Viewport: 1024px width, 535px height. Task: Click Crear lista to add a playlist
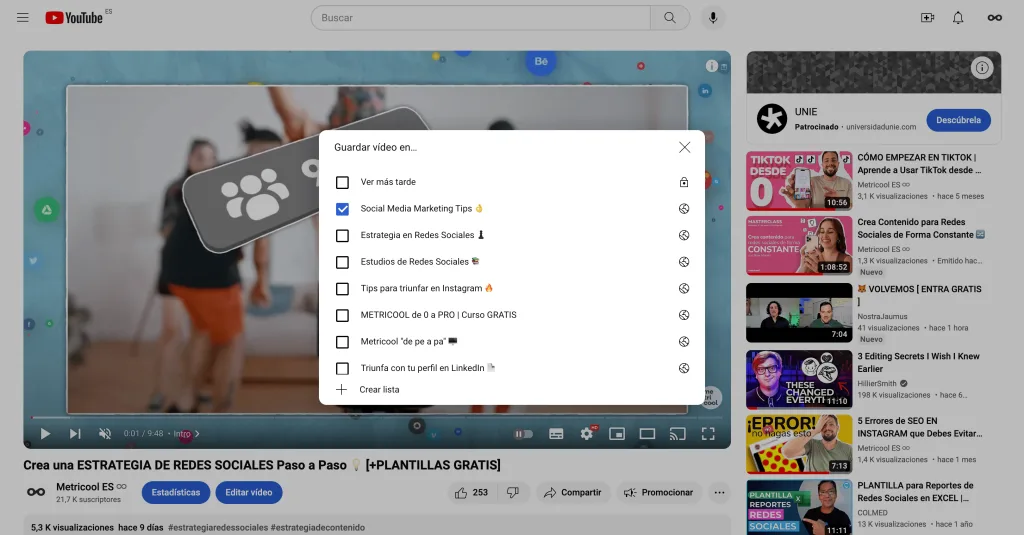(x=367, y=390)
